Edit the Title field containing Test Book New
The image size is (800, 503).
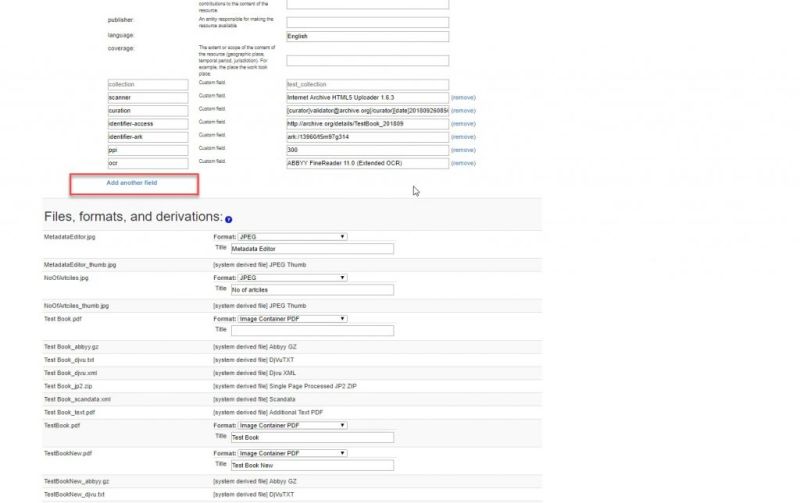pyautogui.click(x=312, y=465)
